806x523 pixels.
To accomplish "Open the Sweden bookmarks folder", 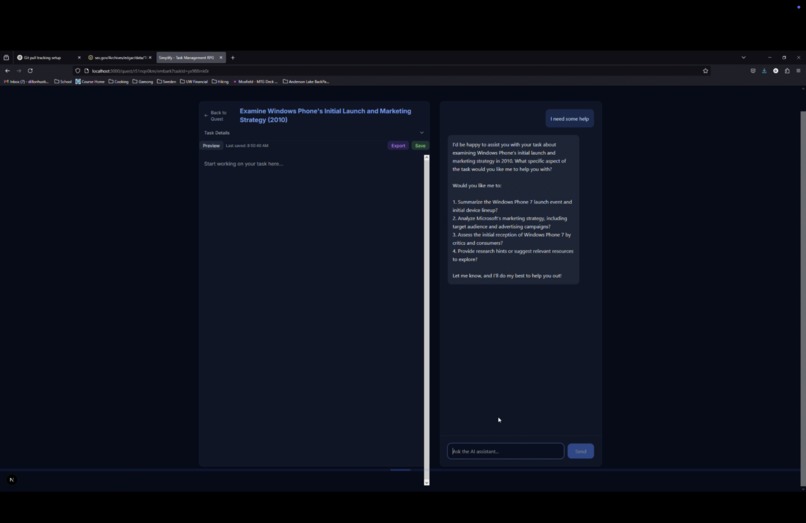I will pos(167,81).
